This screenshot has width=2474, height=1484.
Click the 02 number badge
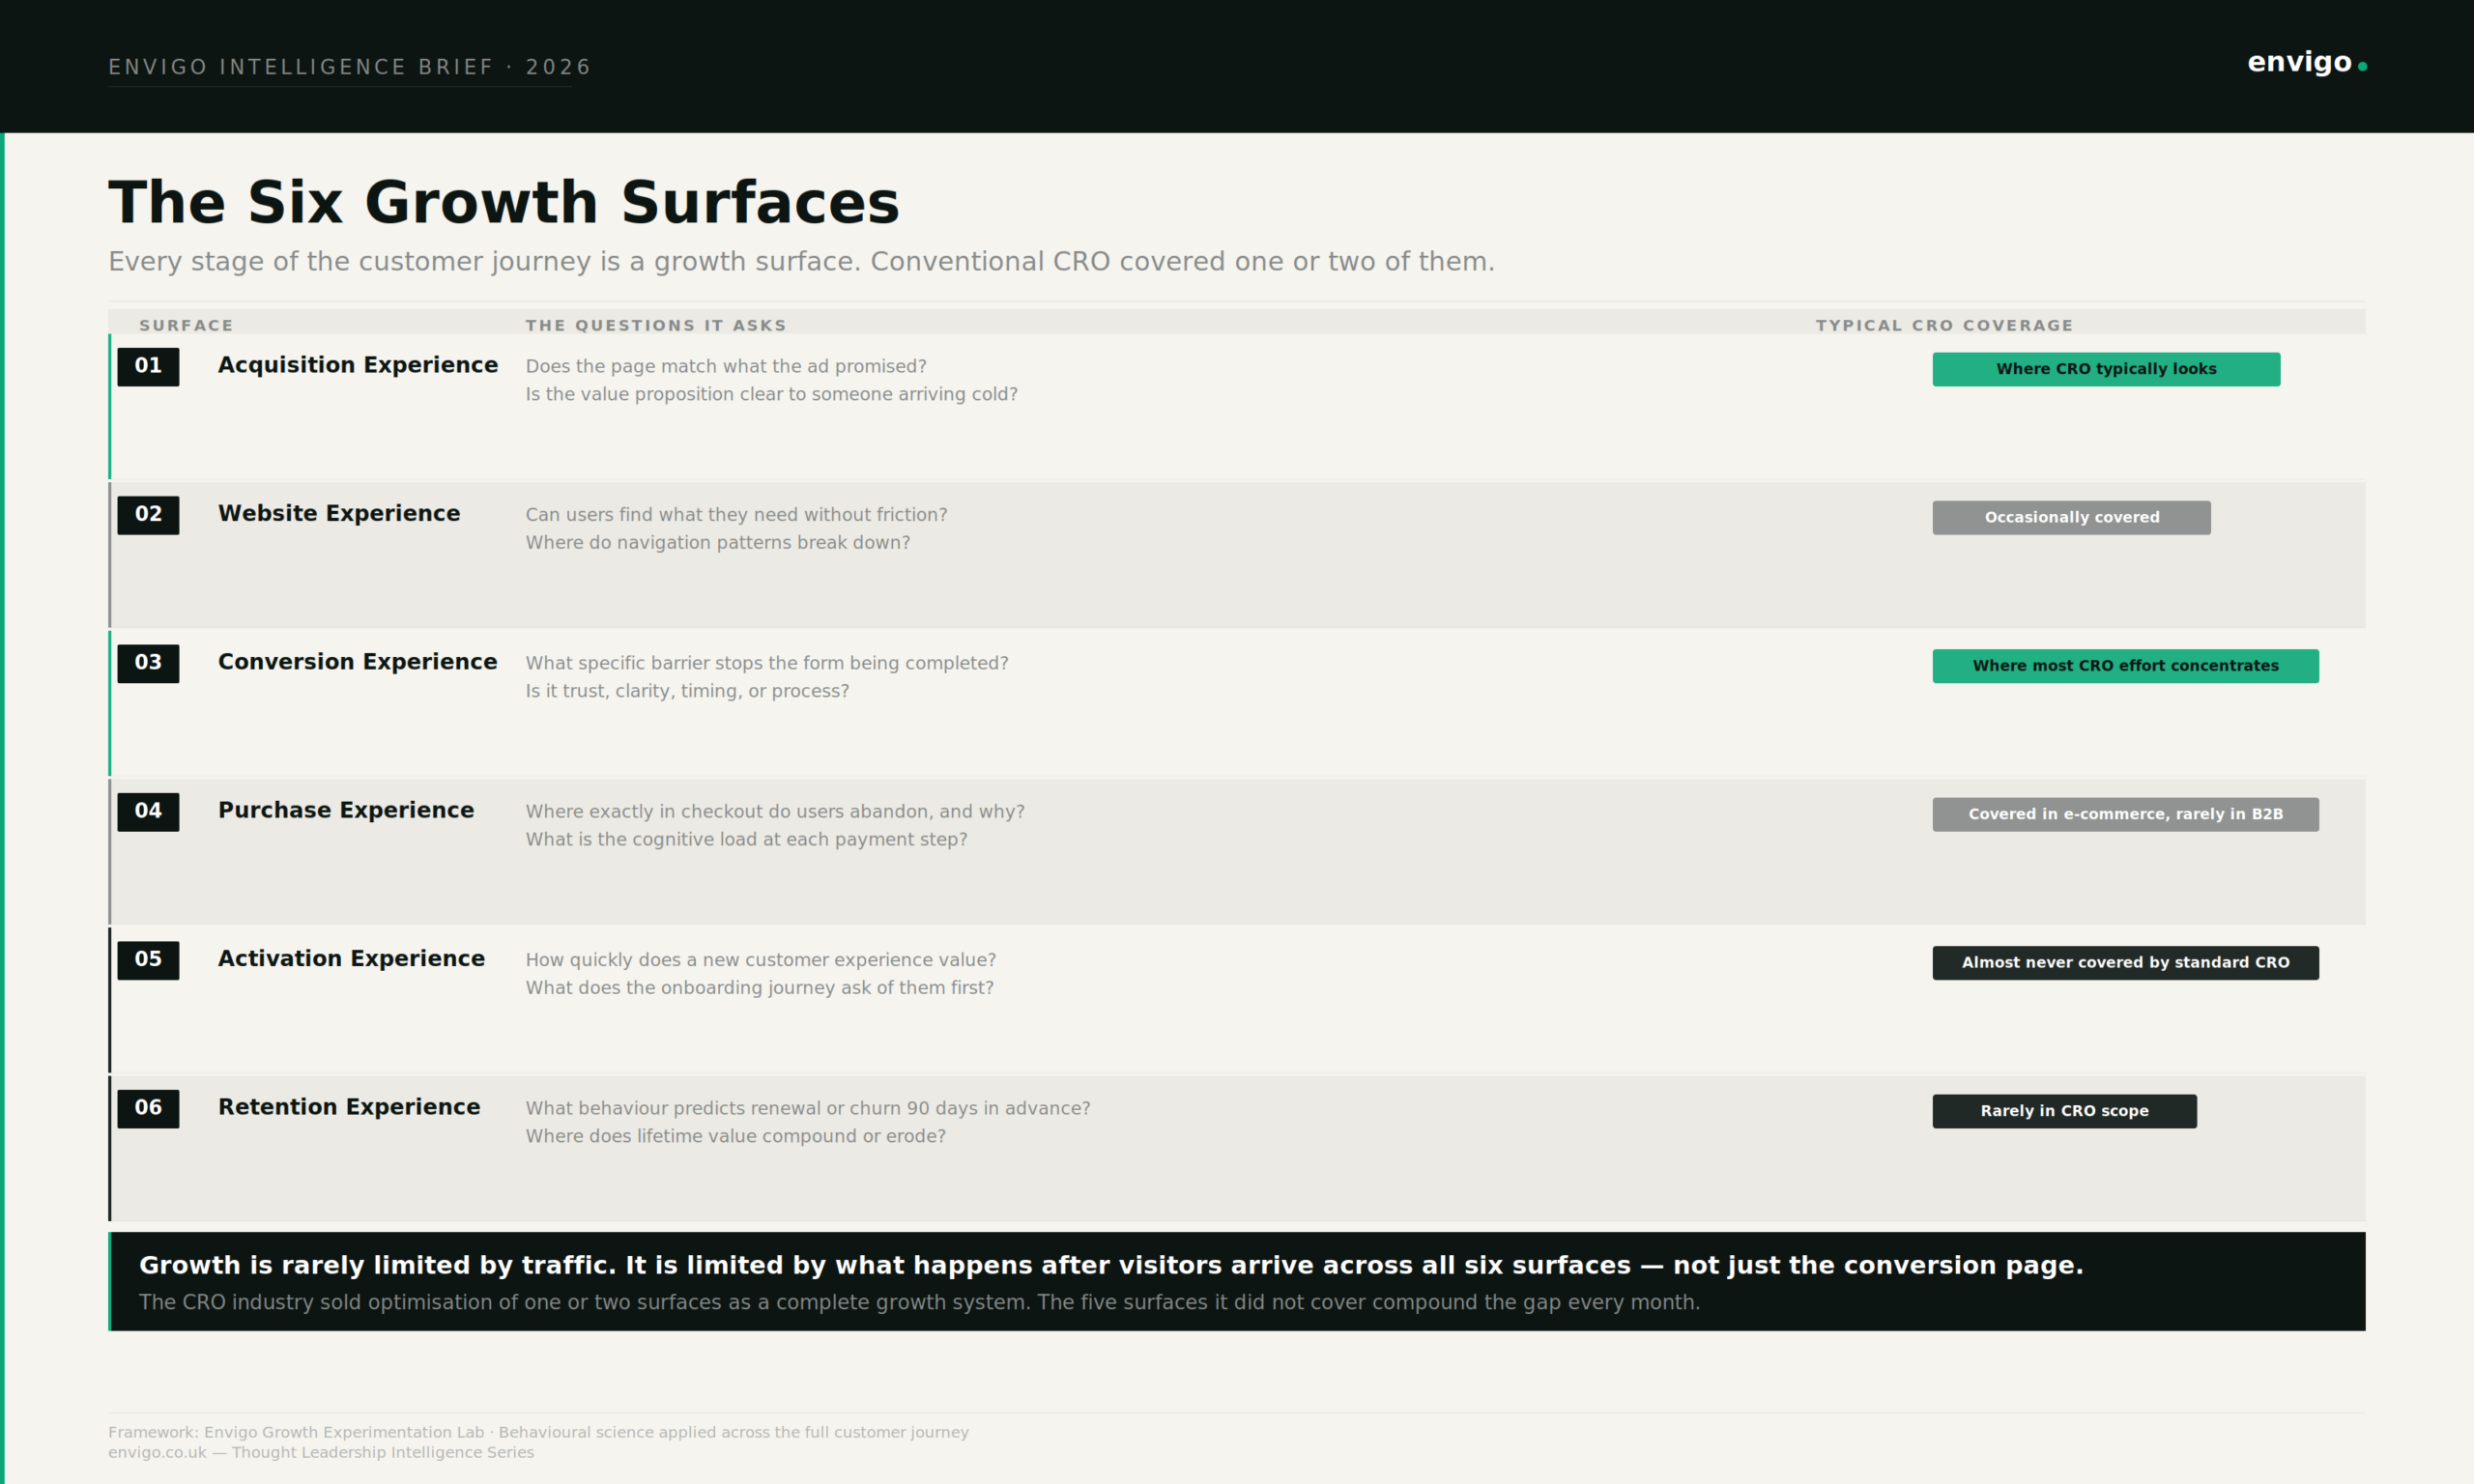point(148,515)
